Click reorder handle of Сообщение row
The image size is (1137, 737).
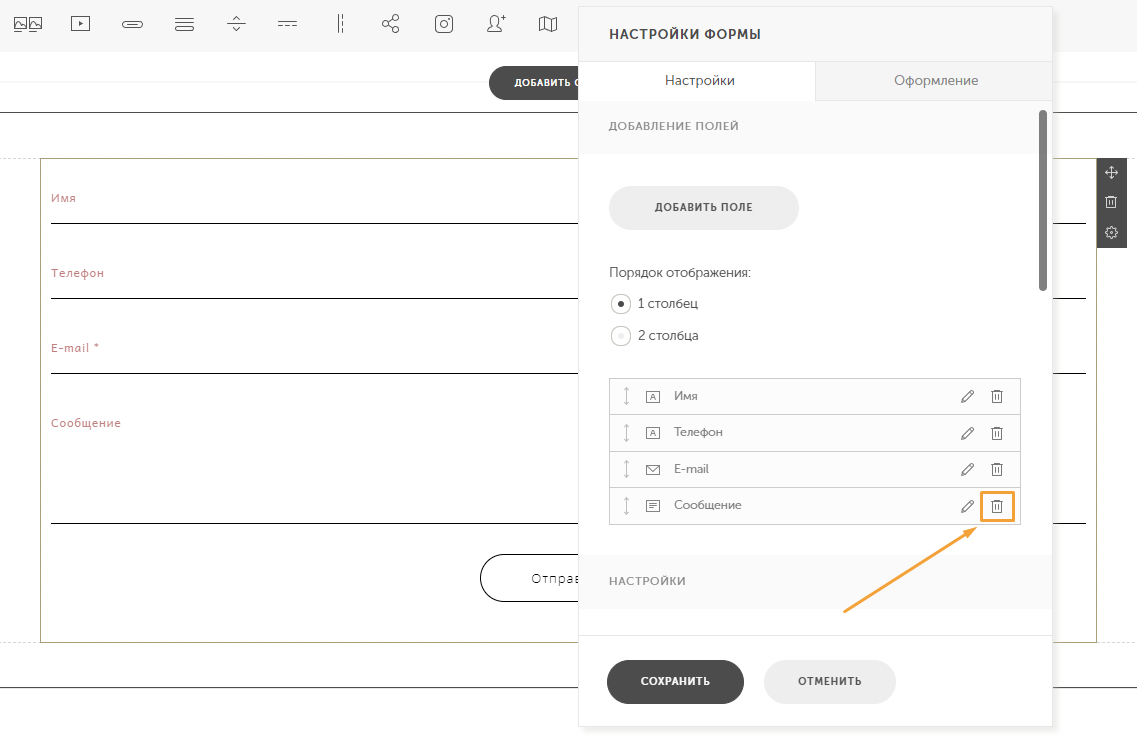[x=627, y=506]
